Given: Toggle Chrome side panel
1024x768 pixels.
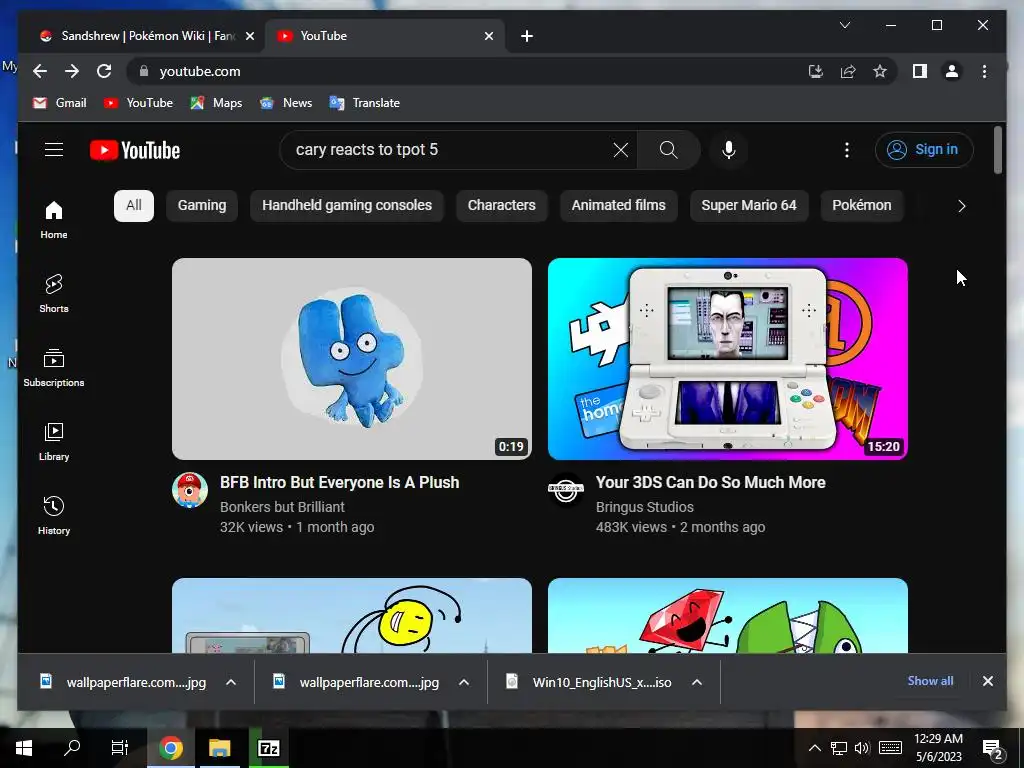Looking at the screenshot, I should [920, 71].
